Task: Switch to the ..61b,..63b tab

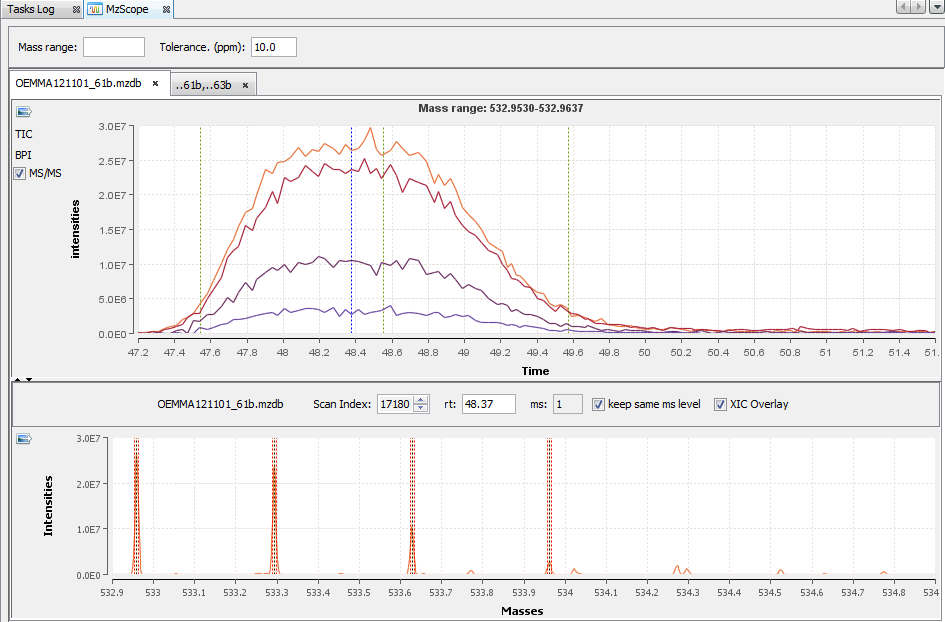Action: pyautogui.click(x=204, y=85)
